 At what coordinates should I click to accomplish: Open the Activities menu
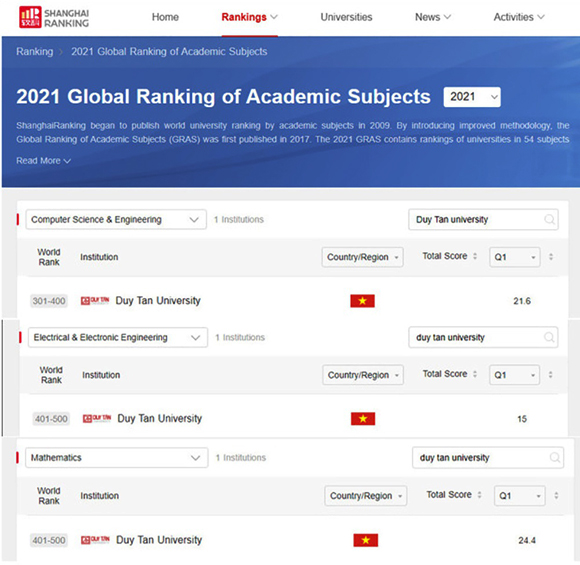click(519, 17)
